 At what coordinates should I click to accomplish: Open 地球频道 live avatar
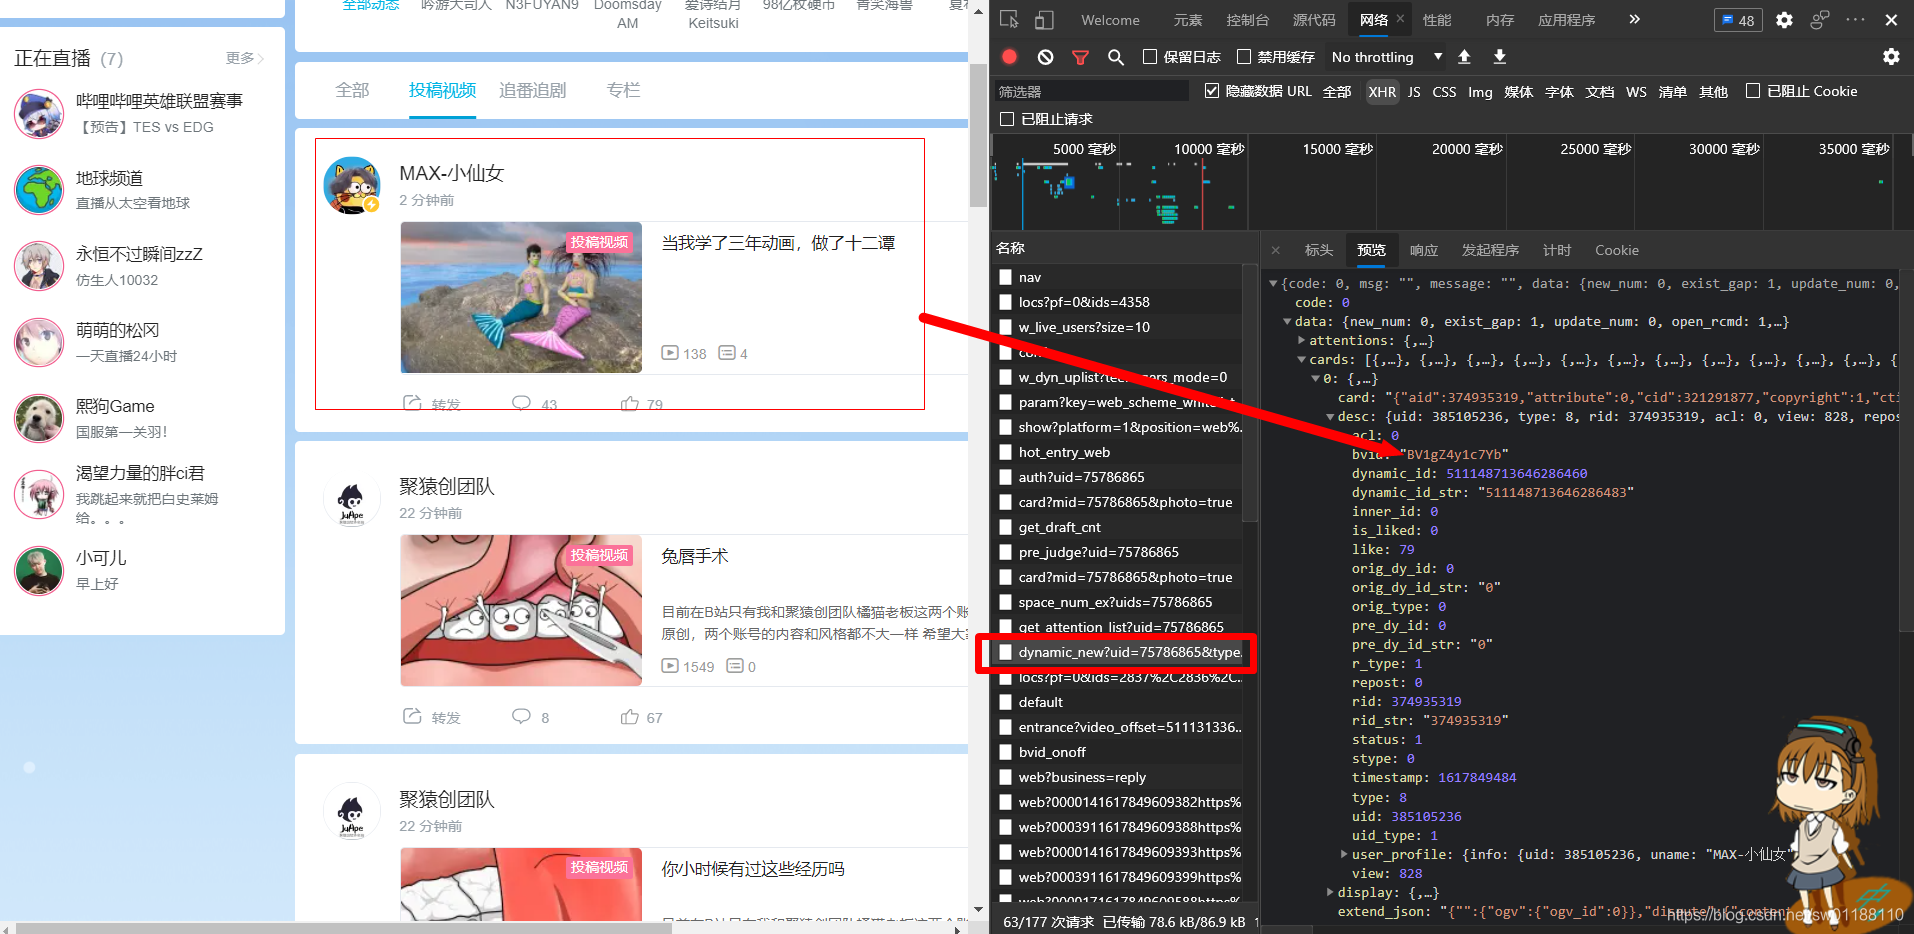click(39, 190)
